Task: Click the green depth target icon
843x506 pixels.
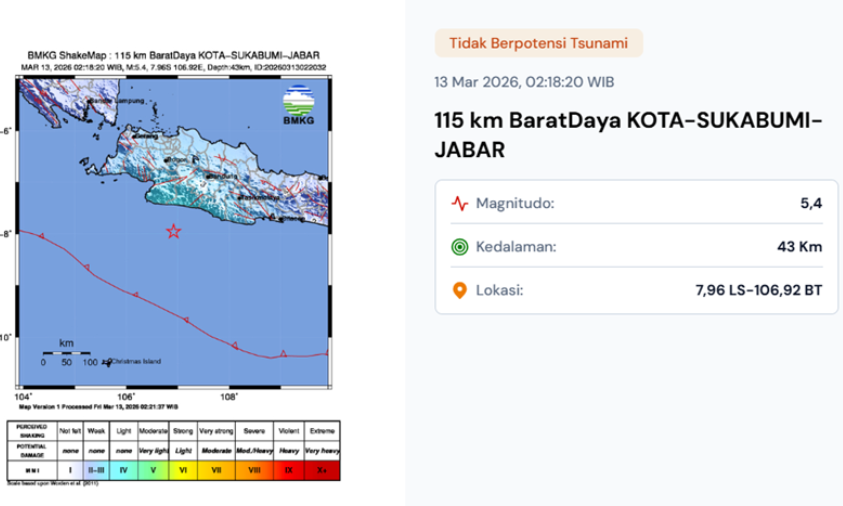Action: [x=460, y=247]
